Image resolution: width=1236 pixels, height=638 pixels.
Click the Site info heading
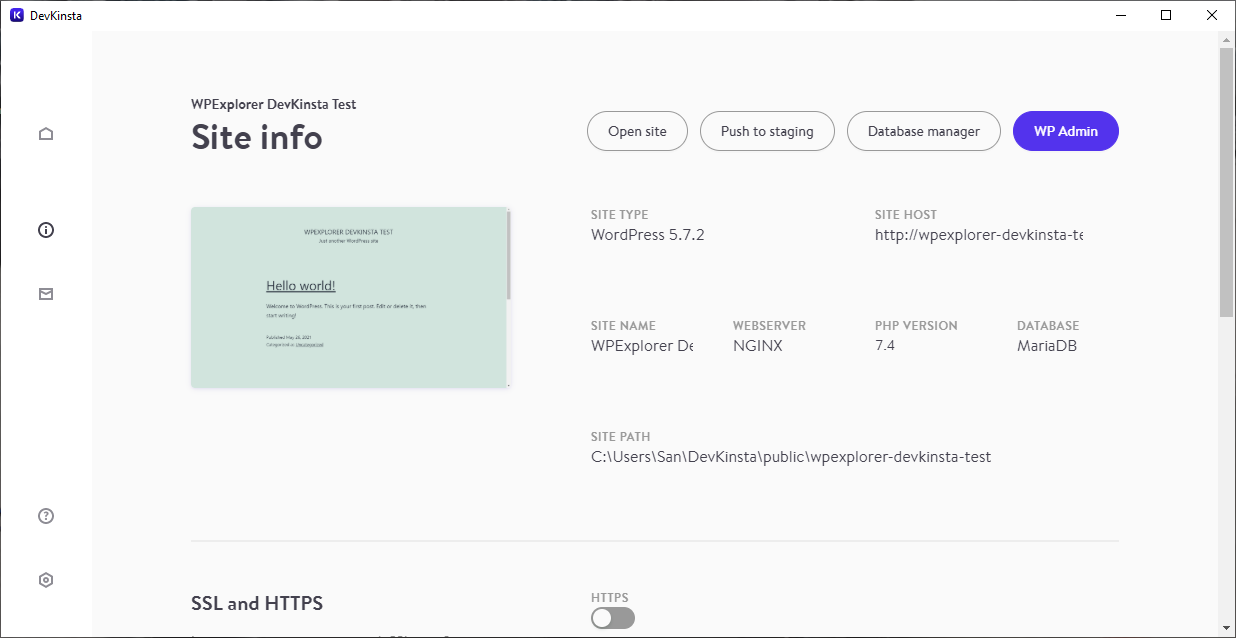tap(257, 137)
